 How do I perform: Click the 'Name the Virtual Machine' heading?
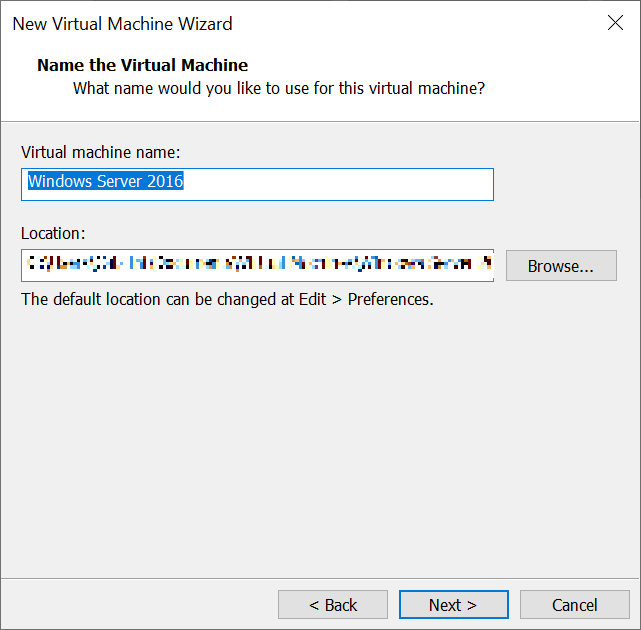(x=142, y=65)
